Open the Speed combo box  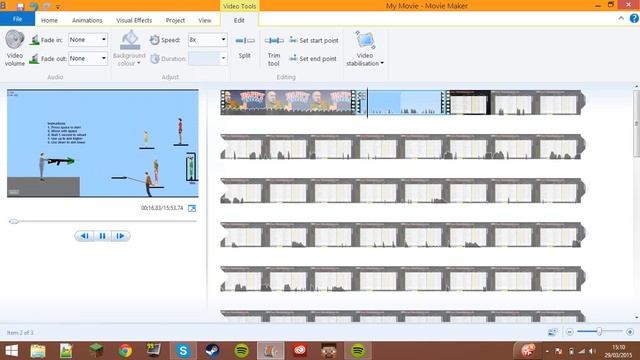(207, 40)
